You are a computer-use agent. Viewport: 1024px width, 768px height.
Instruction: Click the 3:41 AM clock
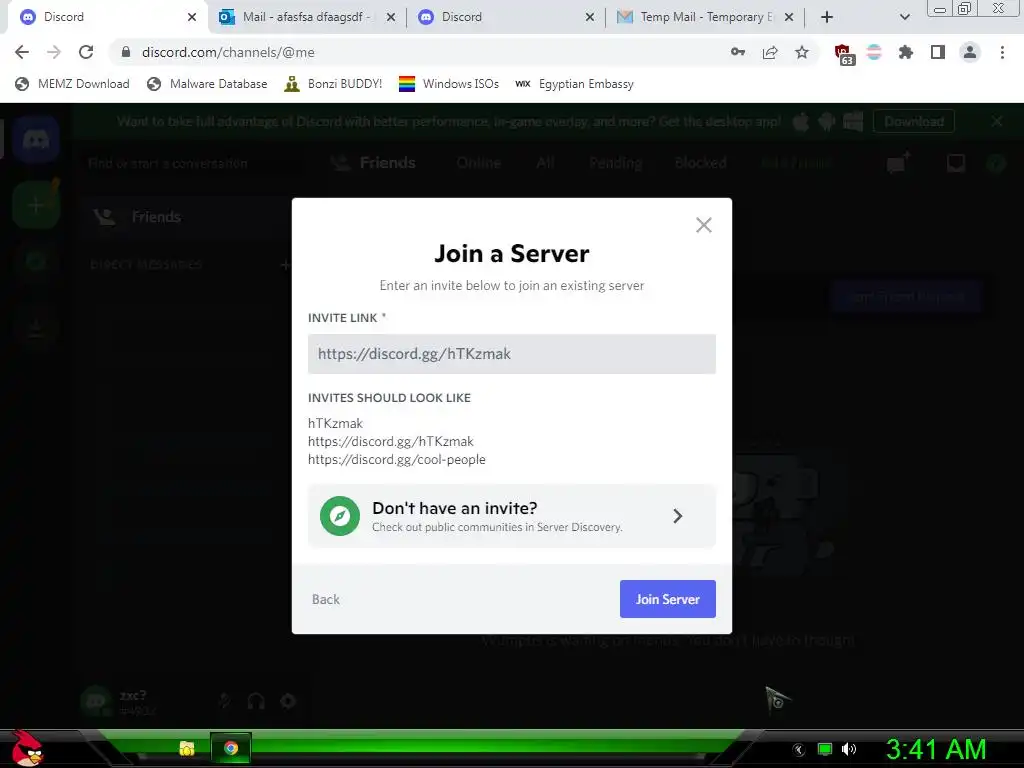[936, 749]
